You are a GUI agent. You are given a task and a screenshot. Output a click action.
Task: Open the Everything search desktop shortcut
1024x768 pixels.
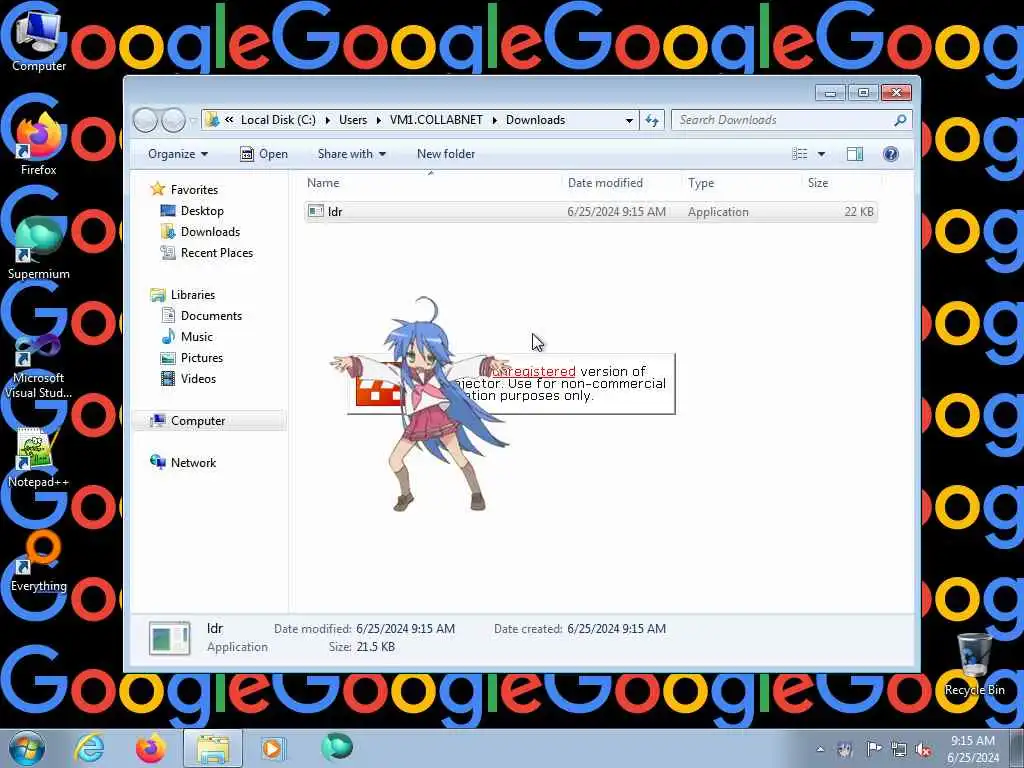coord(39,562)
